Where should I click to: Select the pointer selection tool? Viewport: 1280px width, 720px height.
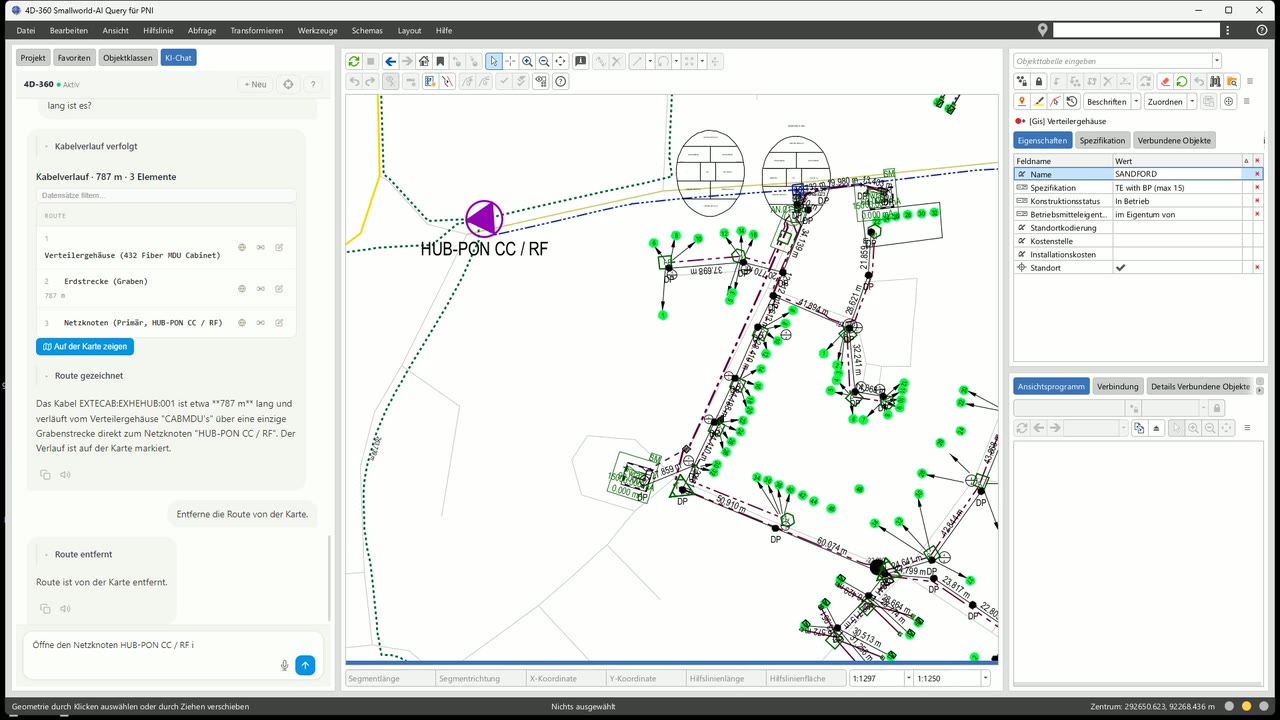point(494,61)
